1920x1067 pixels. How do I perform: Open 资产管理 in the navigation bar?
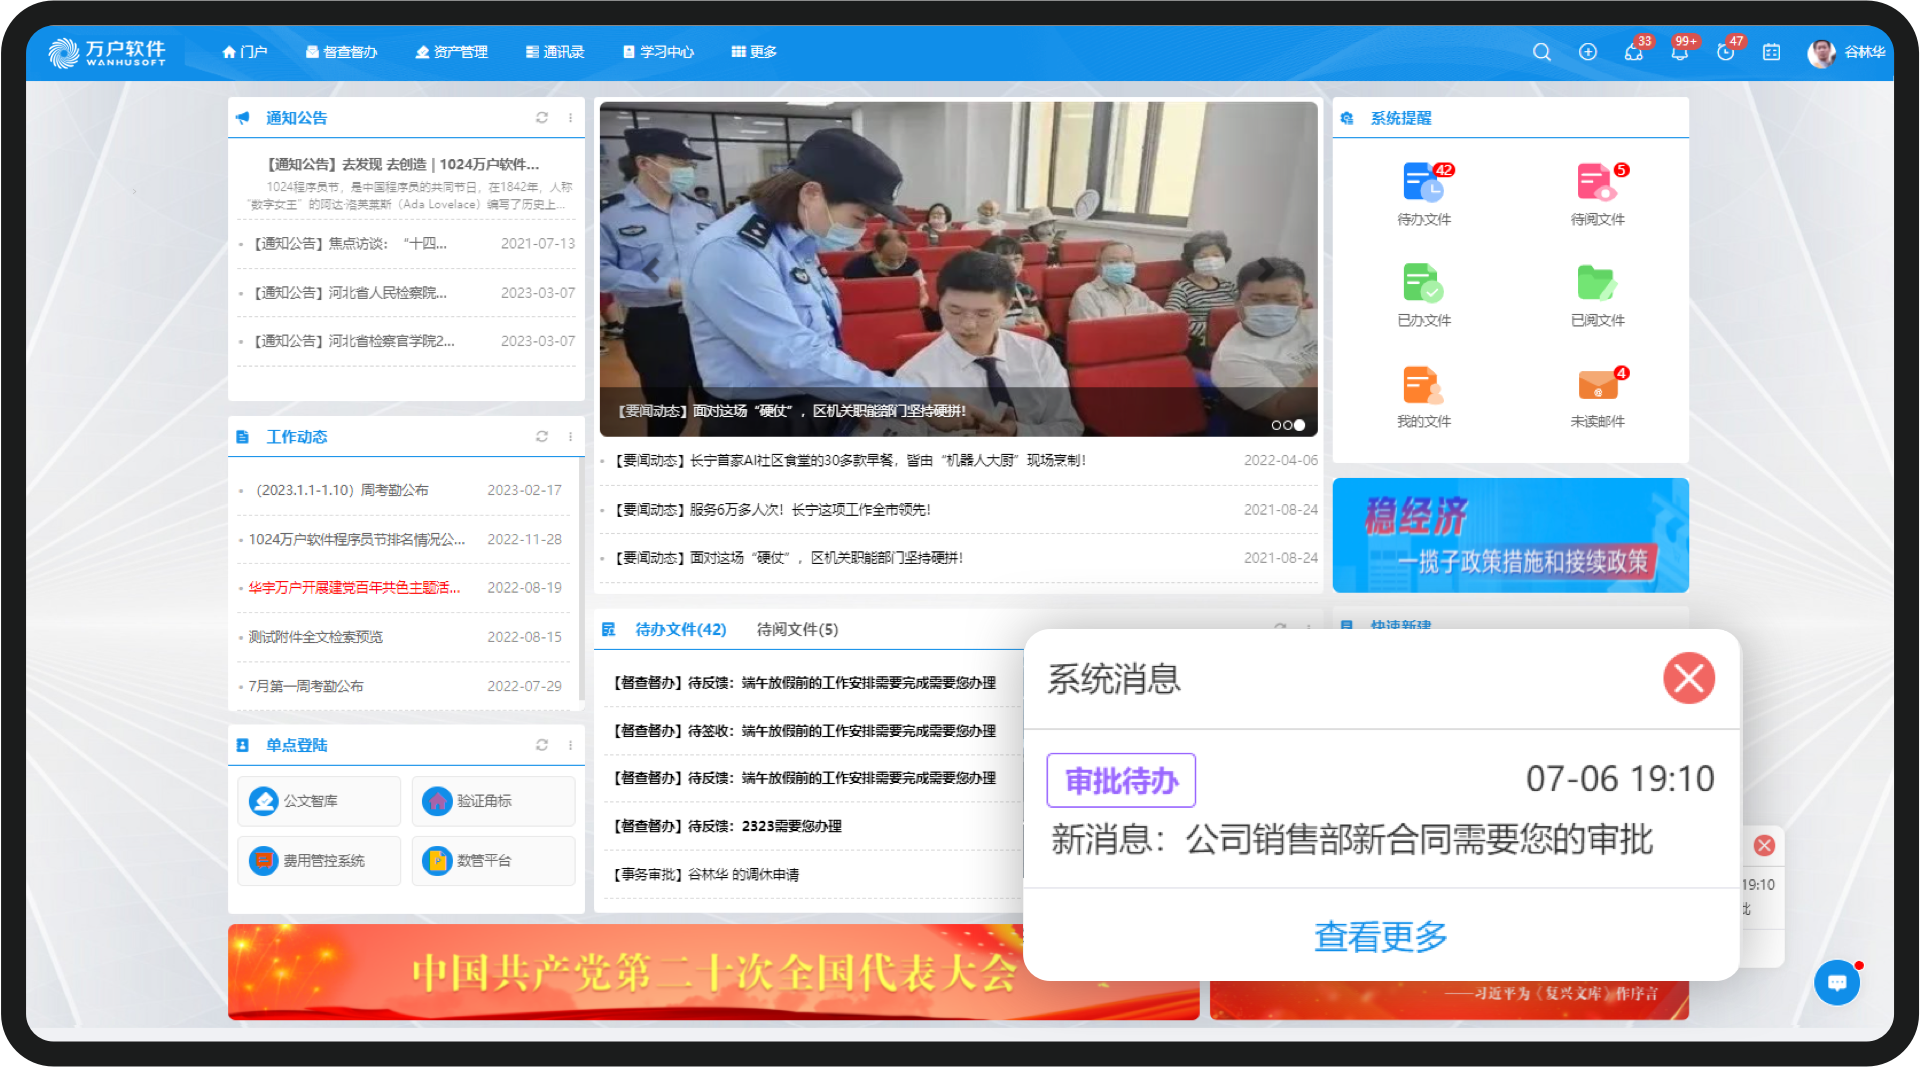click(452, 52)
